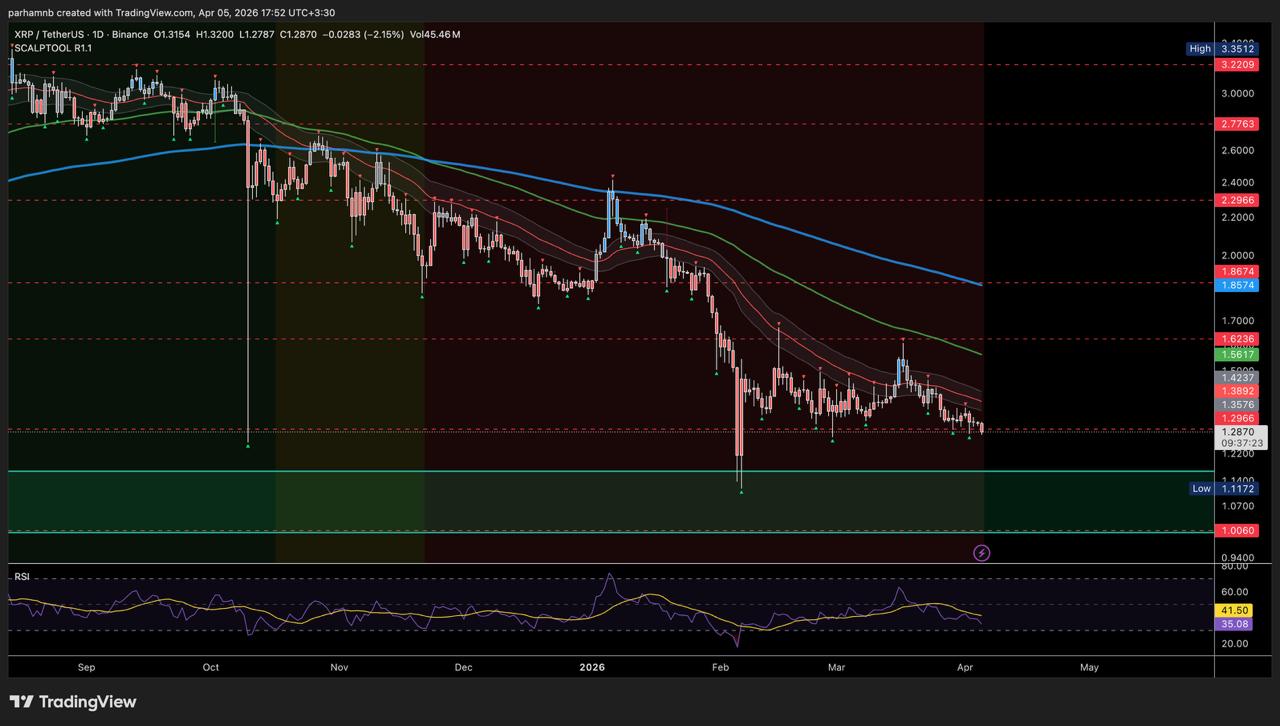Image resolution: width=1280 pixels, height=726 pixels.
Task: Click the purple lightning bolt icon
Action: [981, 553]
